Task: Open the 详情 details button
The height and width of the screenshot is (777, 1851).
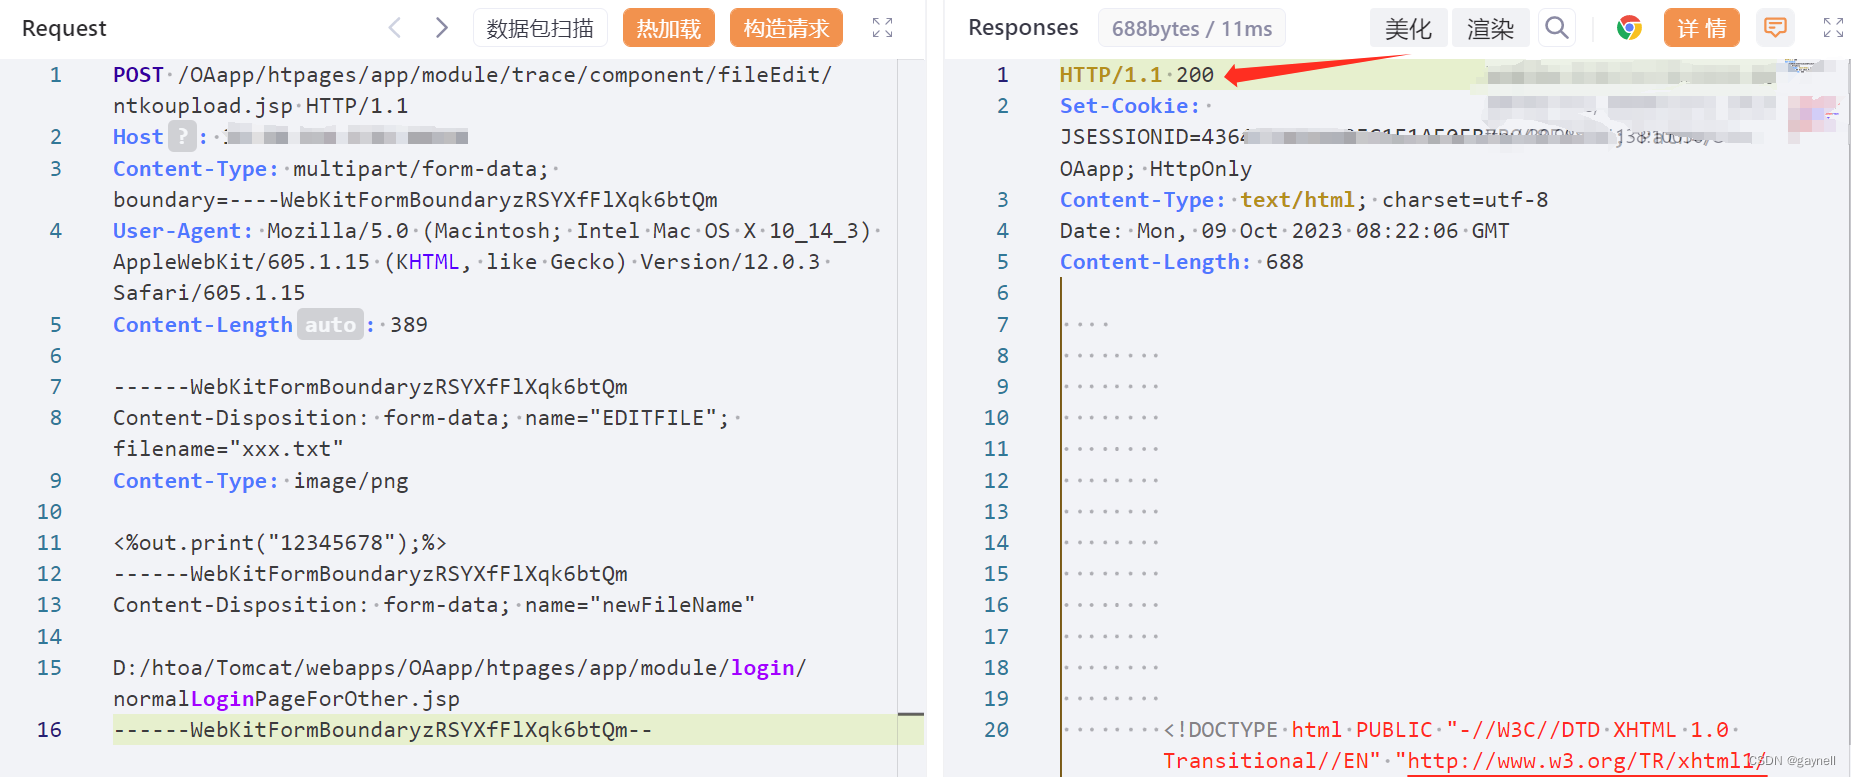Action: click(1702, 28)
